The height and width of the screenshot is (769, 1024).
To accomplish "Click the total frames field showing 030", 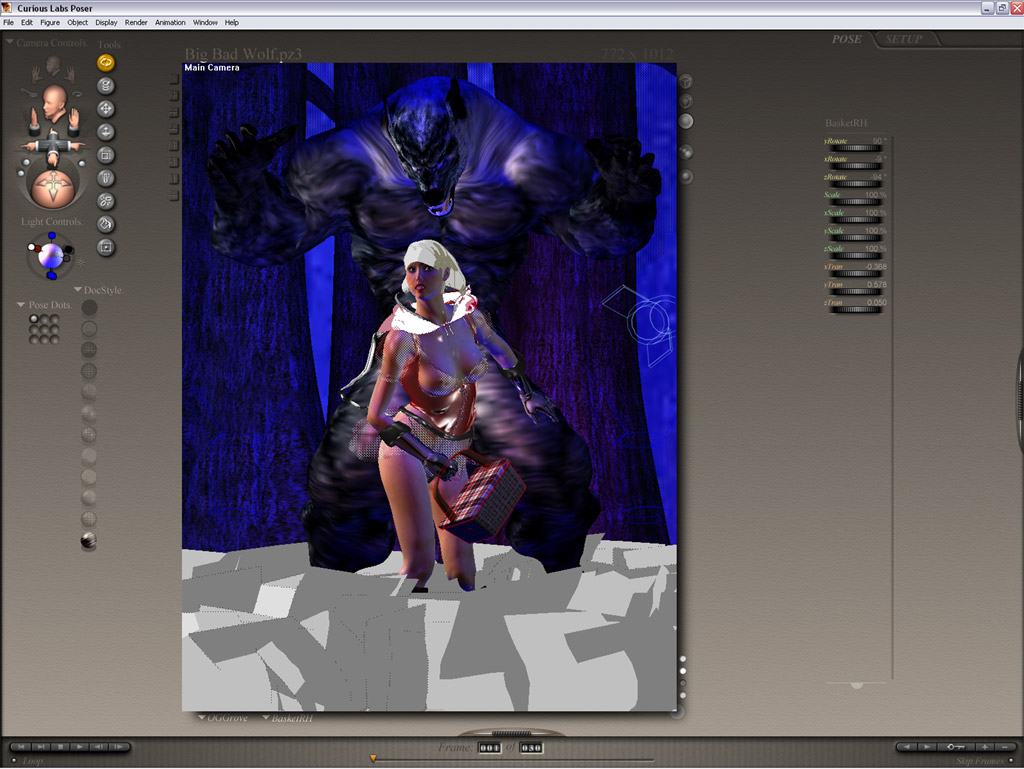I will pos(531,747).
